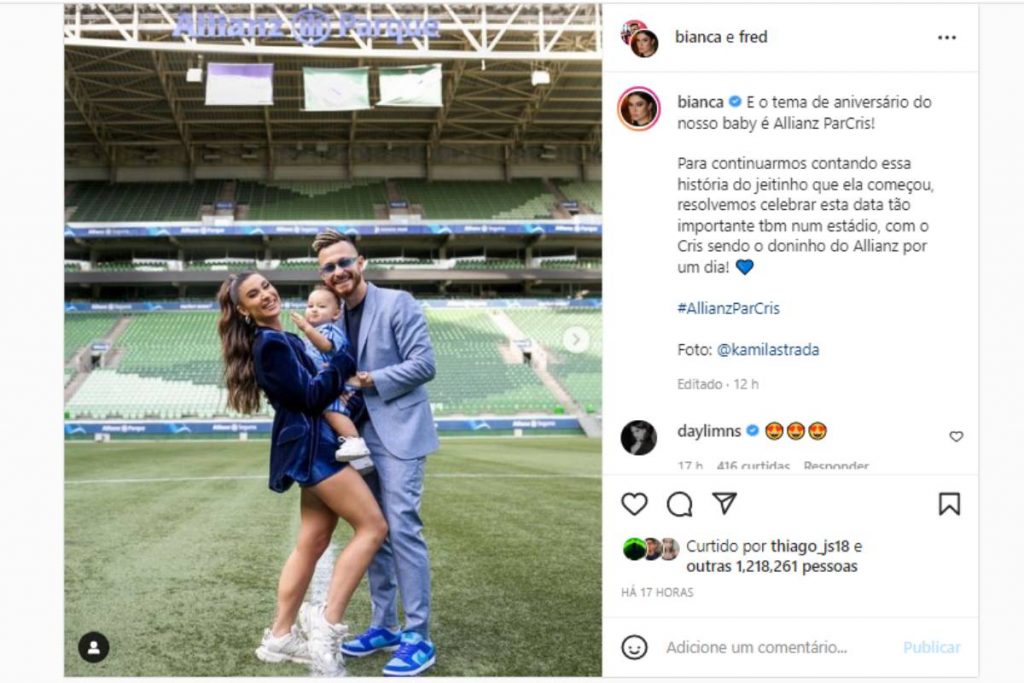Share post via paper plane icon
Image resolution: width=1024 pixels, height=683 pixels.
pos(725,503)
